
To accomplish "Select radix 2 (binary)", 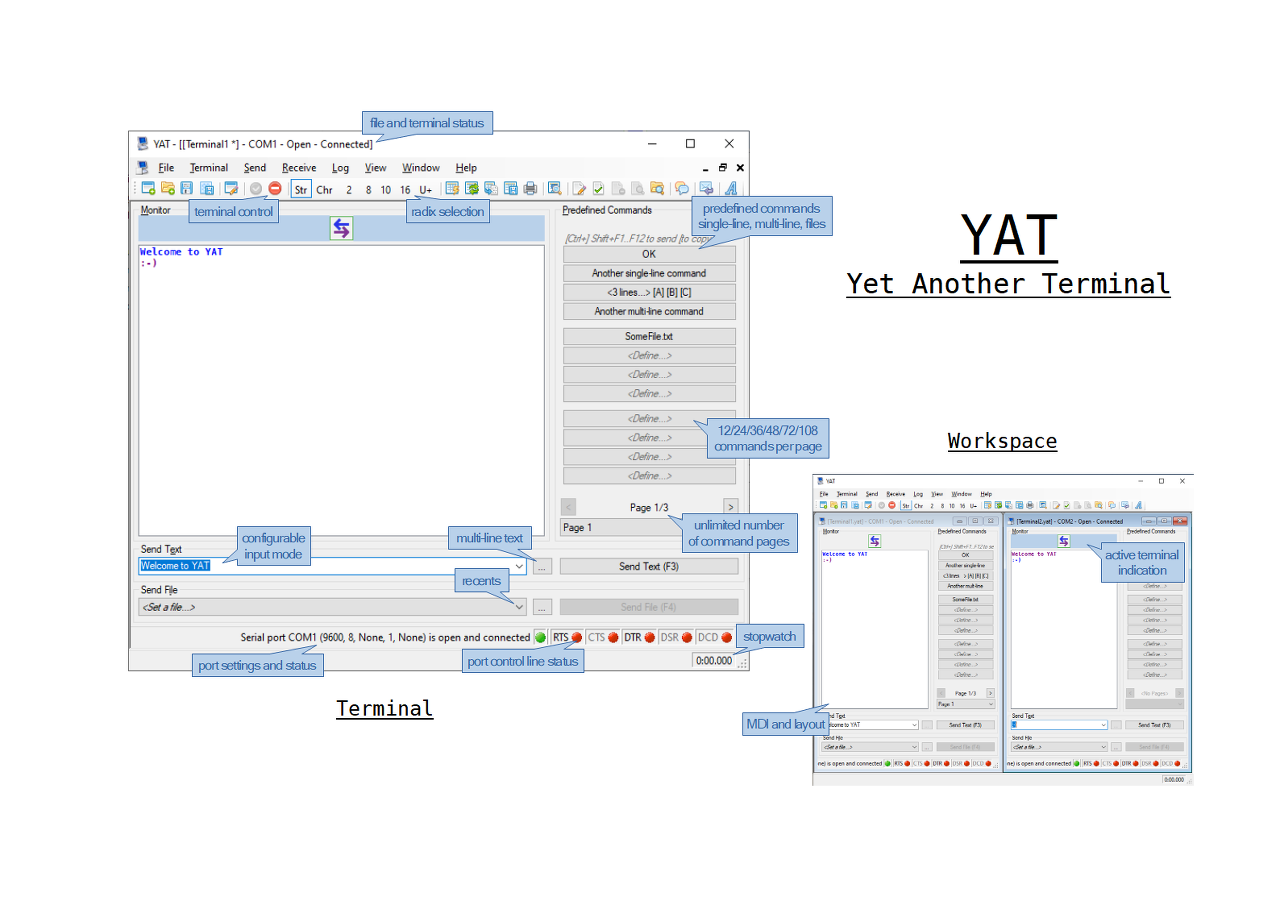I will click(349, 189).
